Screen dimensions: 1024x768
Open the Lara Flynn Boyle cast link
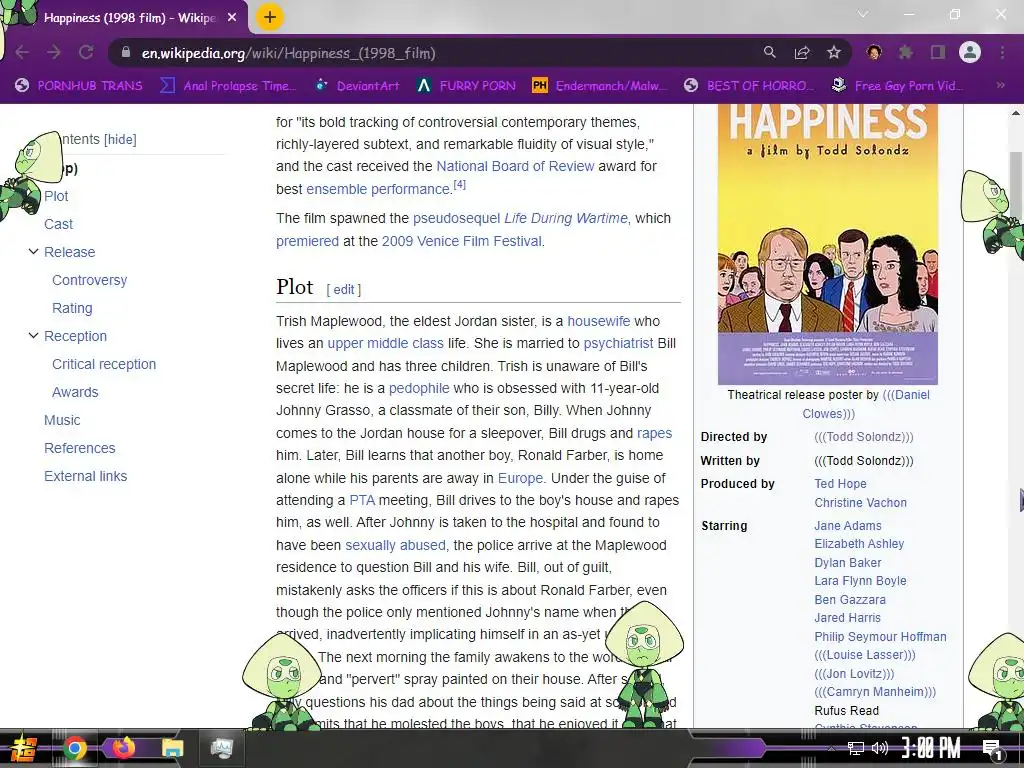click(860, 581)
